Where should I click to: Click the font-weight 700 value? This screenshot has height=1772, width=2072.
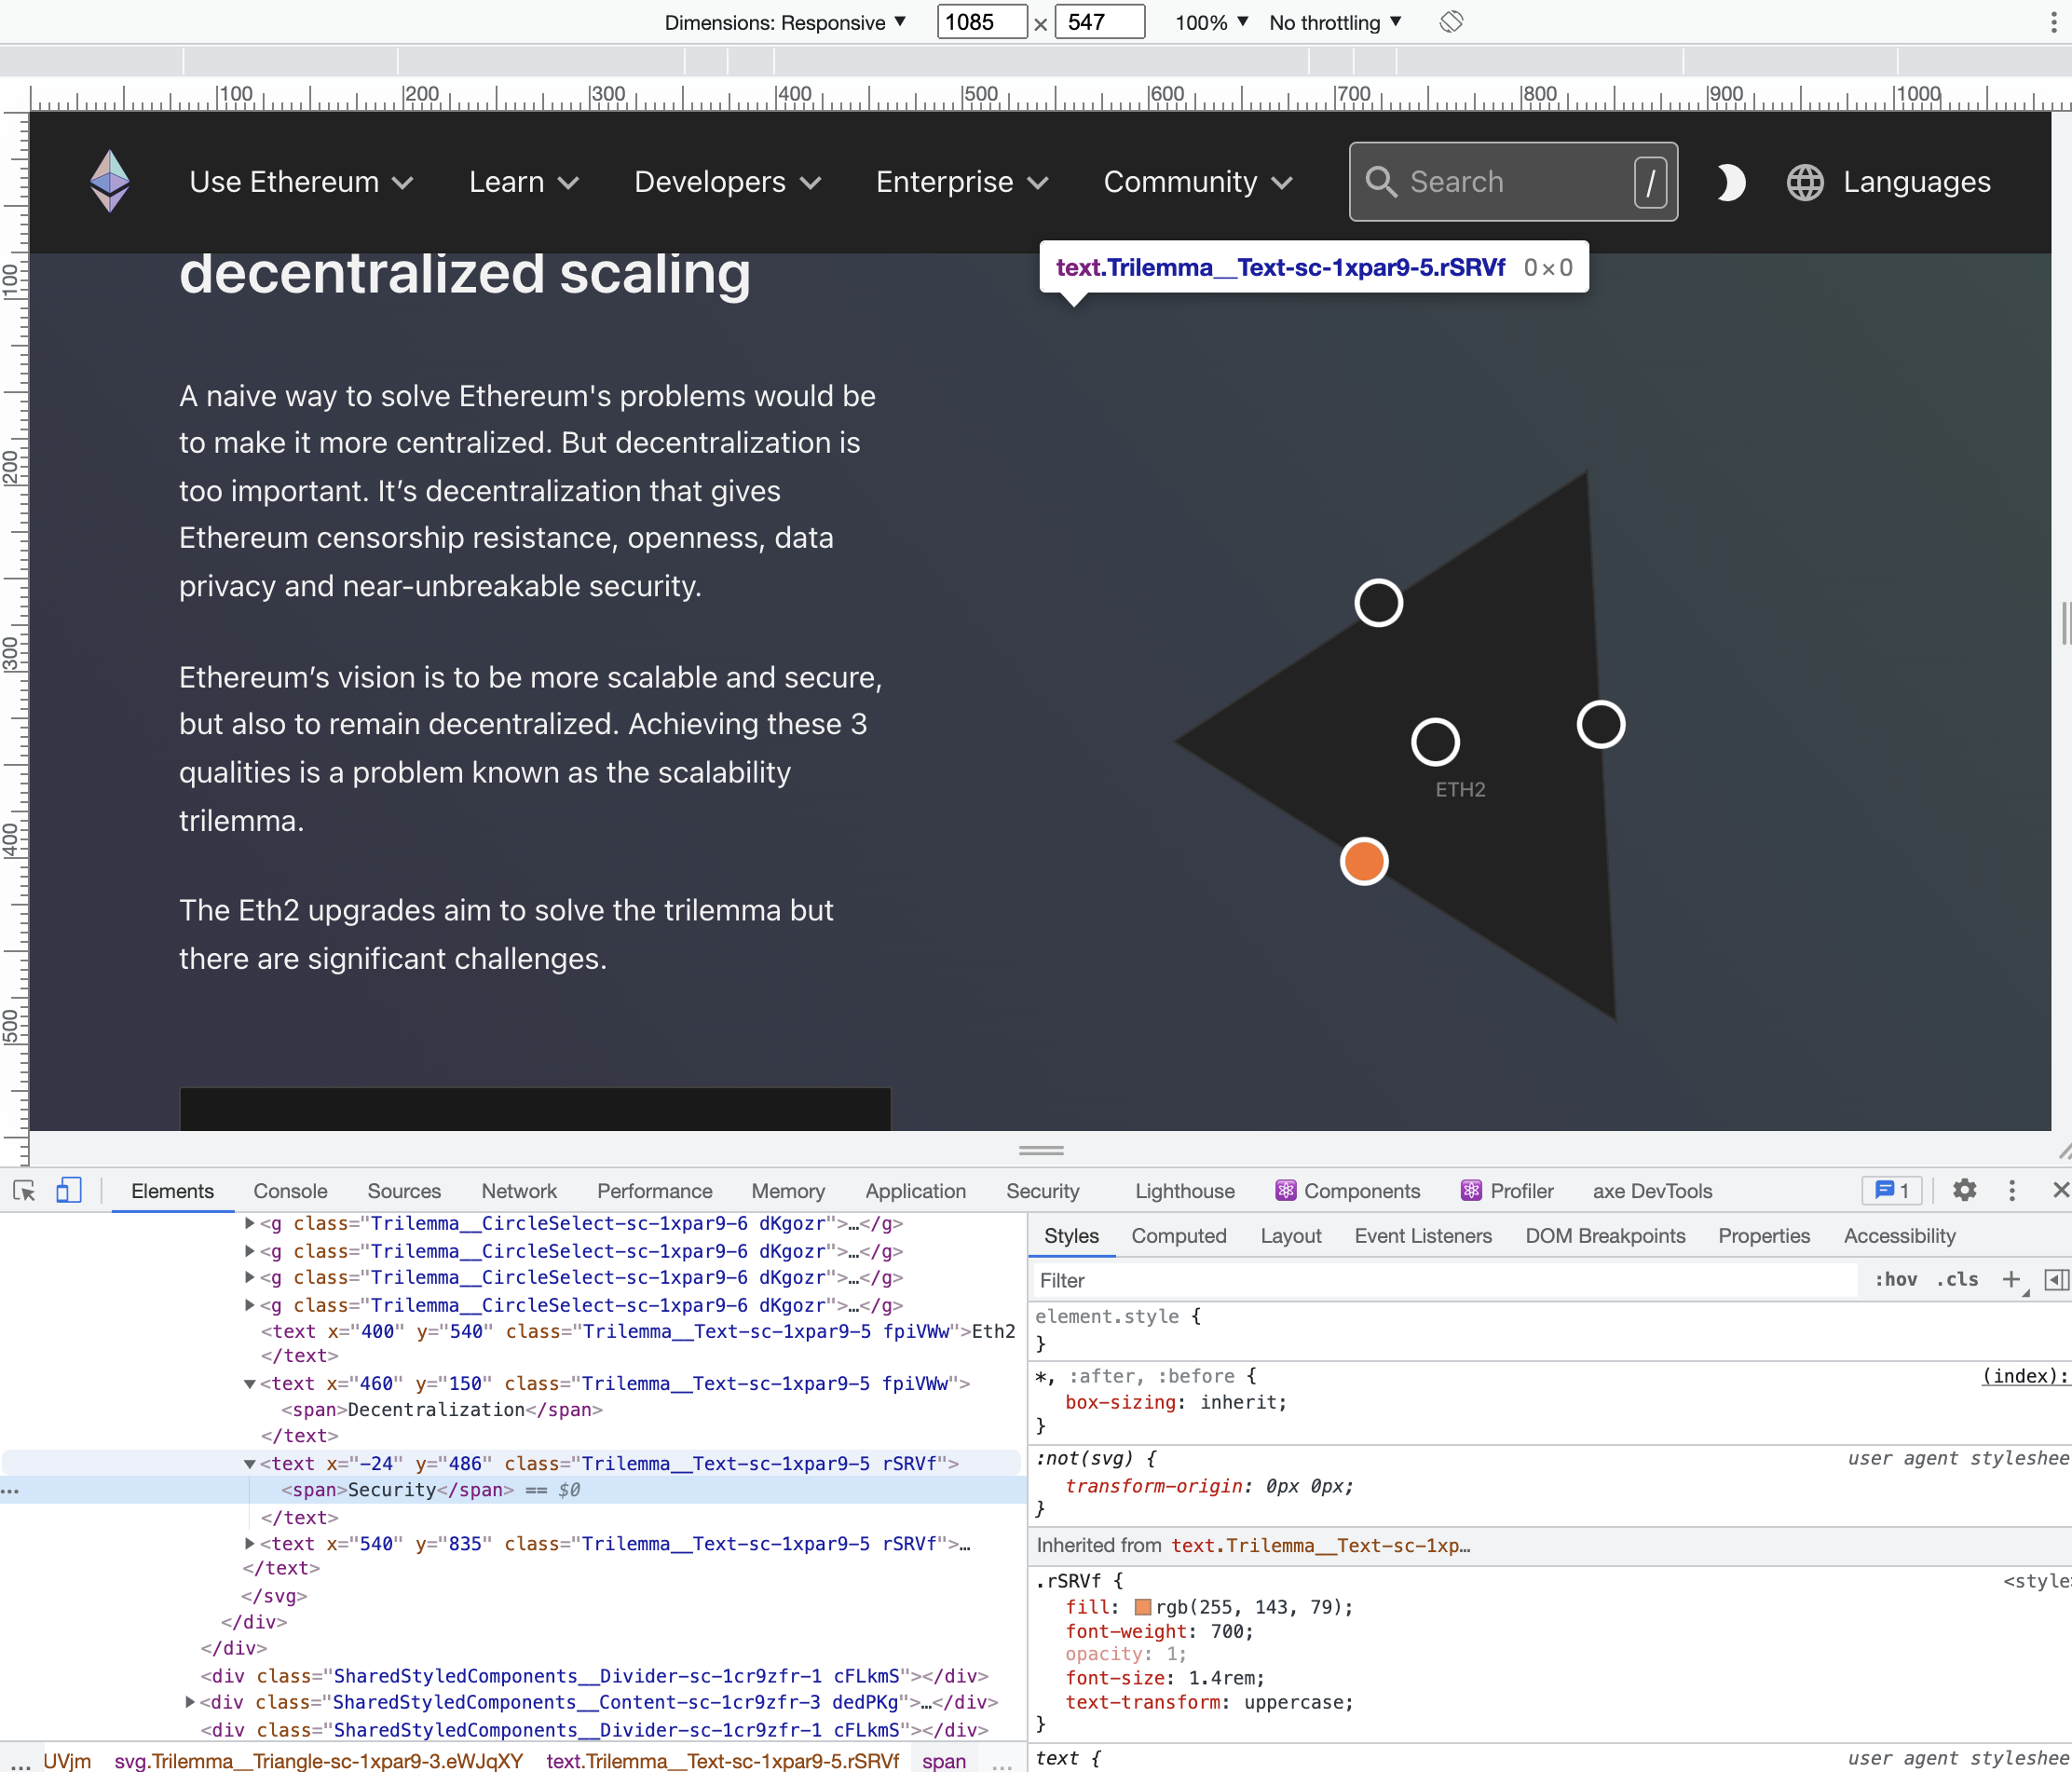(x=1228, y=1631)
